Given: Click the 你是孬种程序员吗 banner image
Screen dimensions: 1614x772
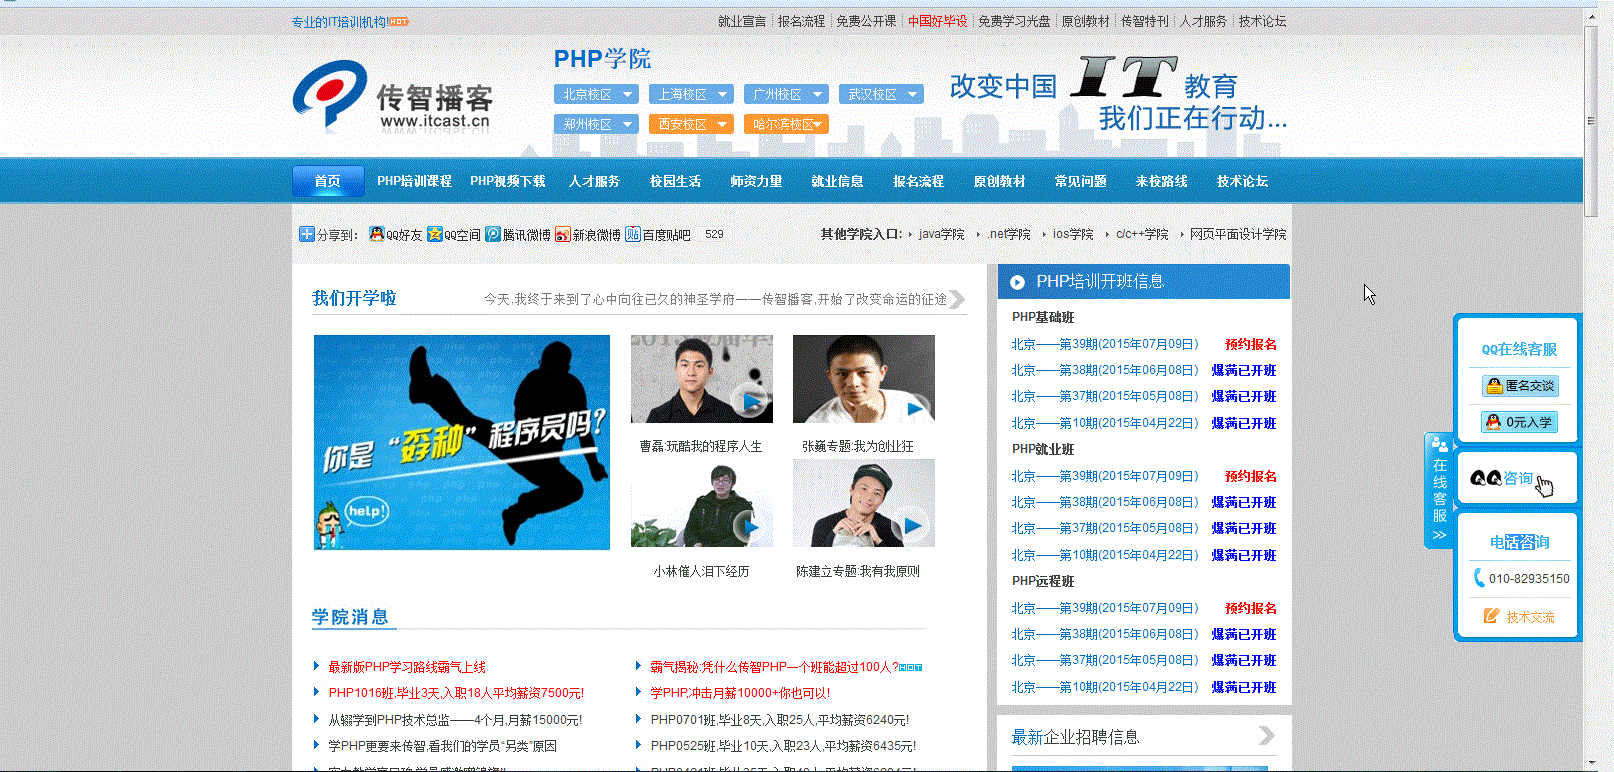Looking at the screenshot, I should (x=462, y=442).
